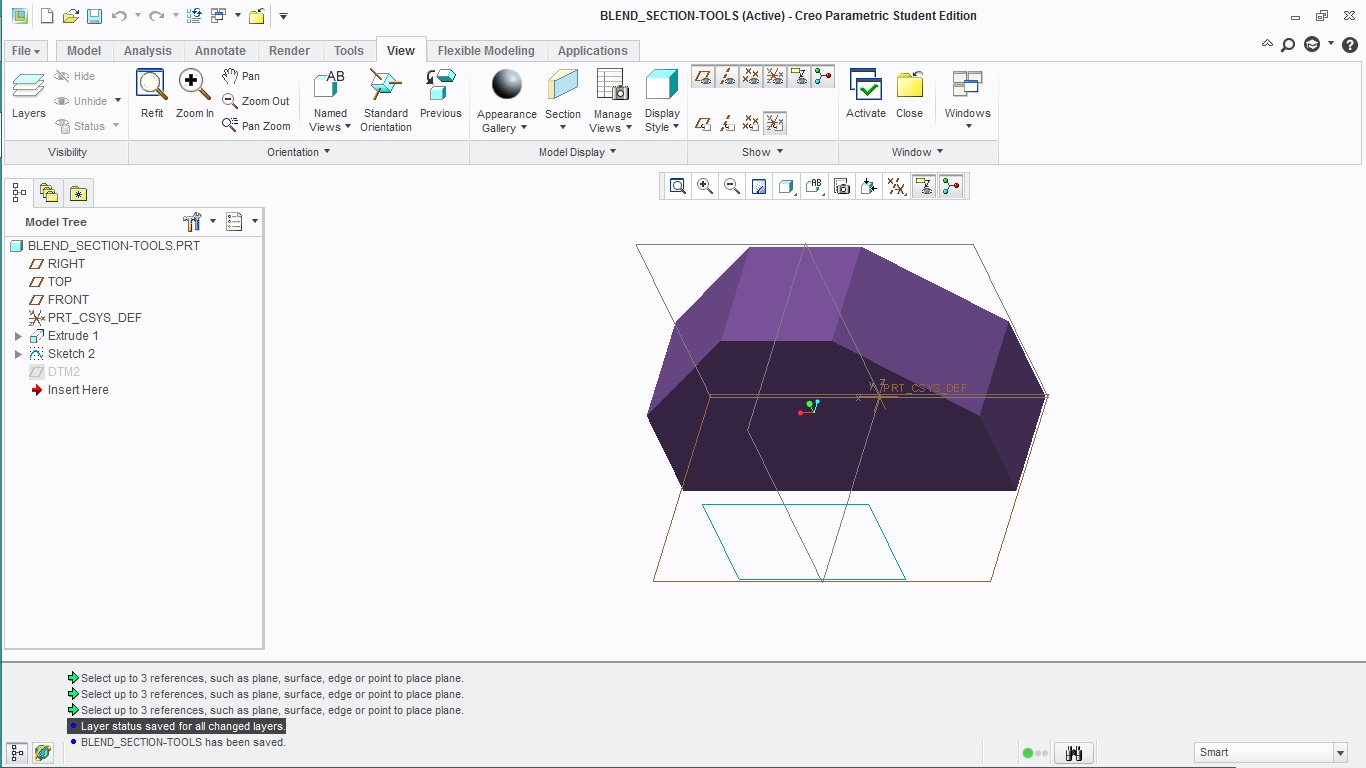Toggle axis display in Show group
The height and width of the screenshot is (768, 1366).
click(727, 76)
